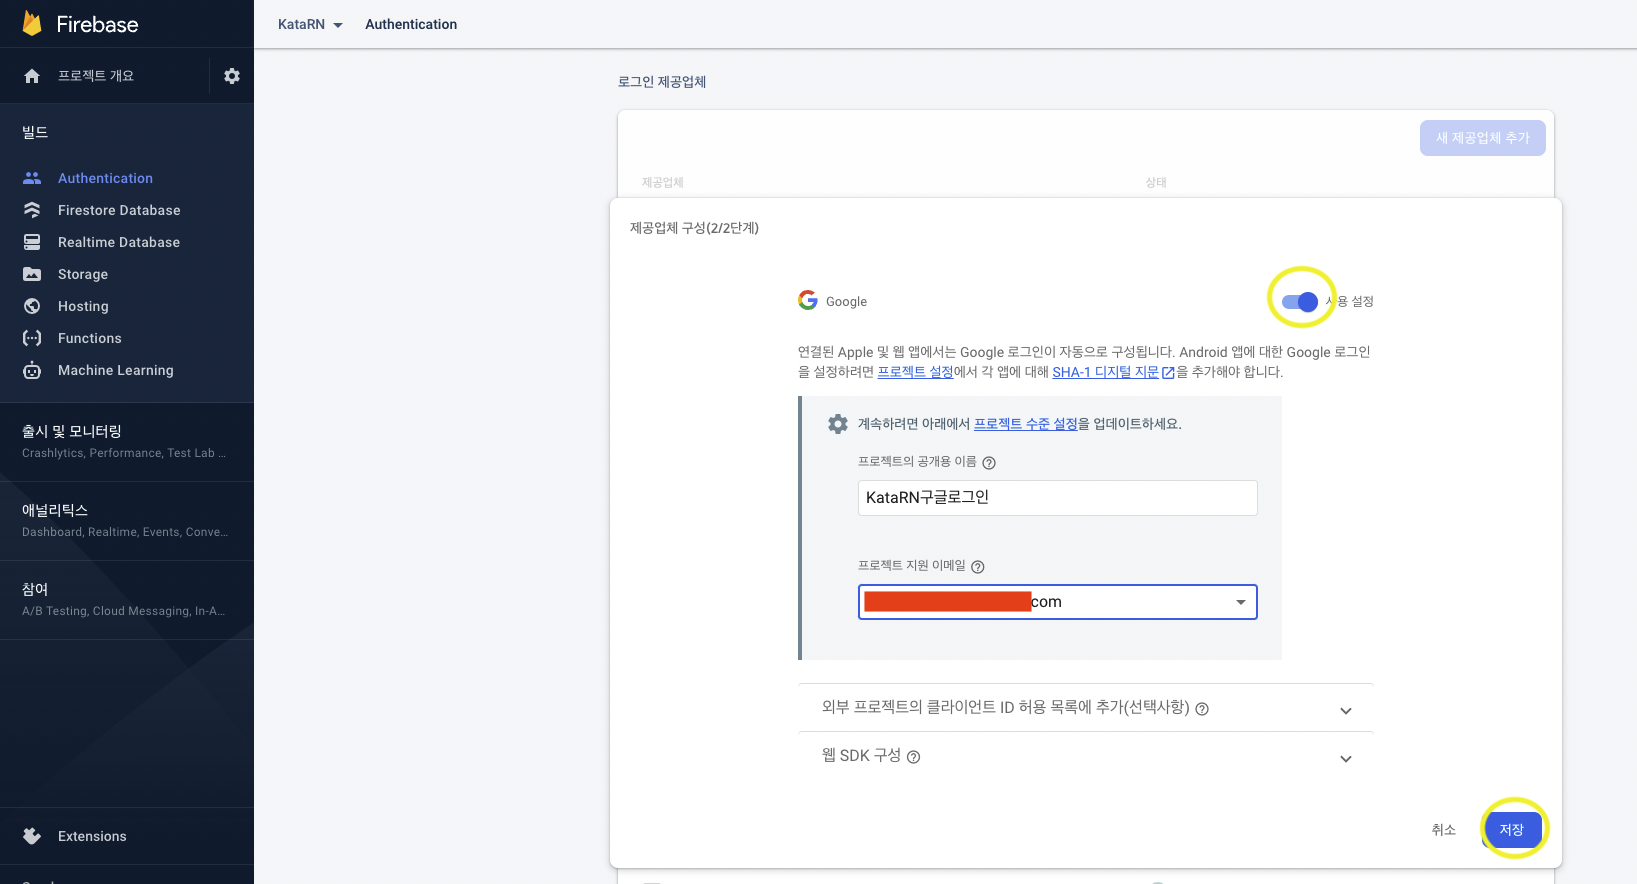The width and height of the screenshot is (1637, 884).
Task: Go to 프로젝트 개요
Action: [x=96, y=76]
